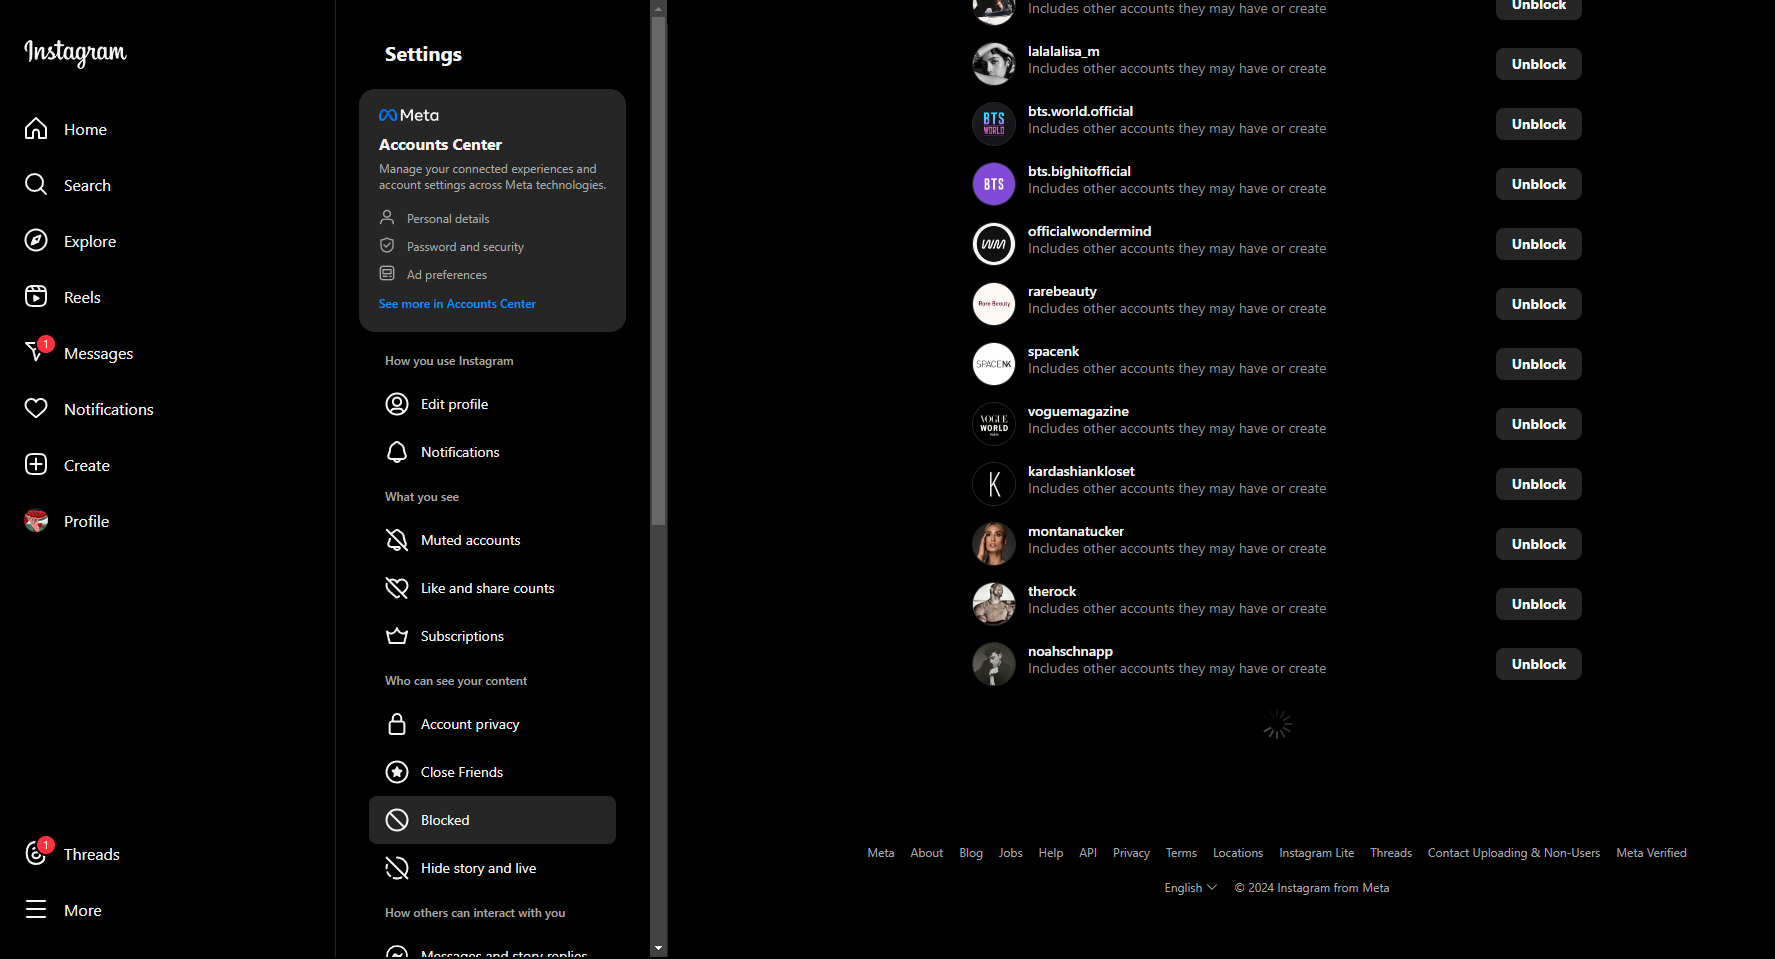Click the Account privacy lock icon
1775x959 pixels.
pyautogui.click(x=397, y=724)
